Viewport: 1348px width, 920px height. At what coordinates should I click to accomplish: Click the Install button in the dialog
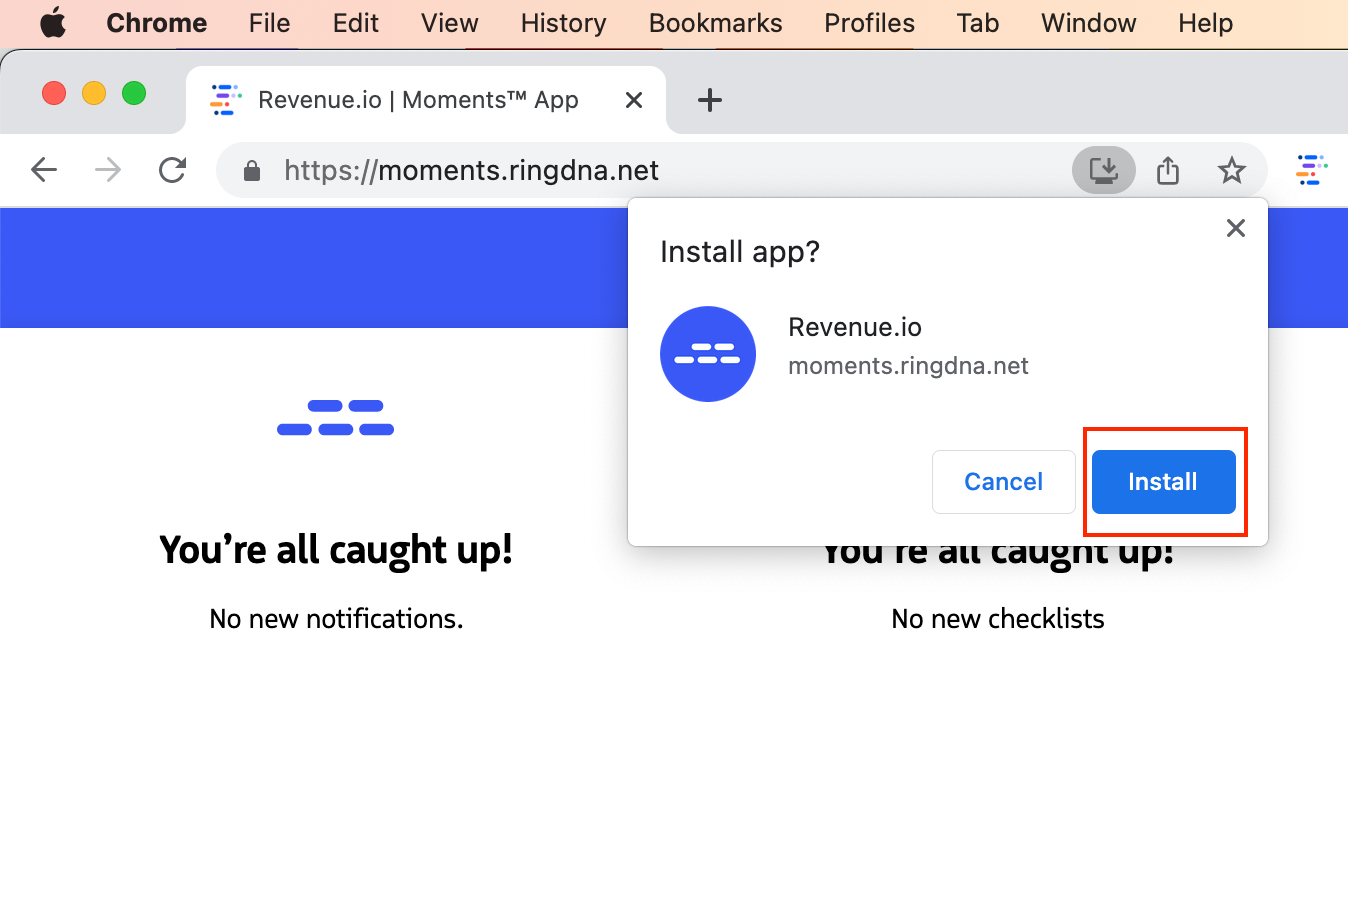coord(1163,482)
